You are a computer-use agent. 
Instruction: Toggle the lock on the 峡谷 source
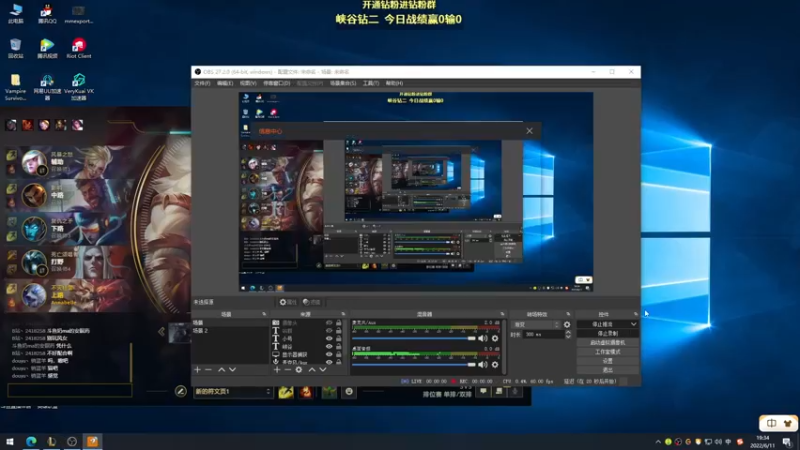pyautogui.click(x=339, y=346)
